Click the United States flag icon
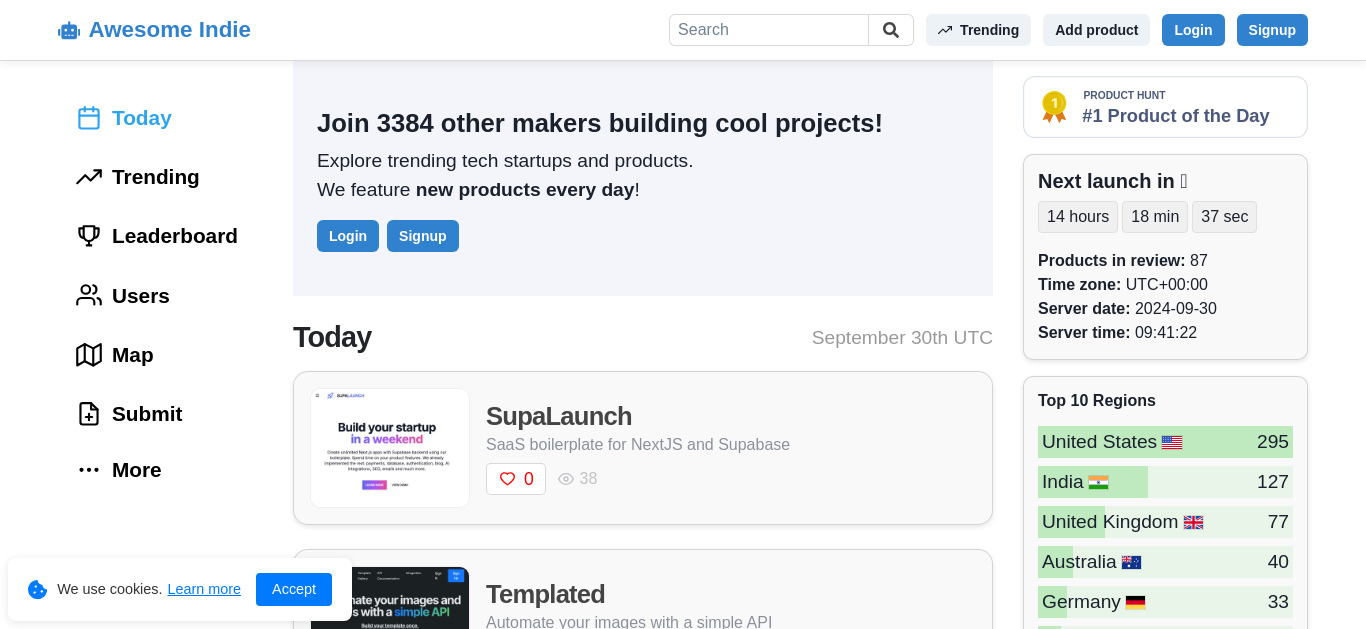Image resolution: width=1366 pixels, height=629 pixels. click(x=1172, y=442)
